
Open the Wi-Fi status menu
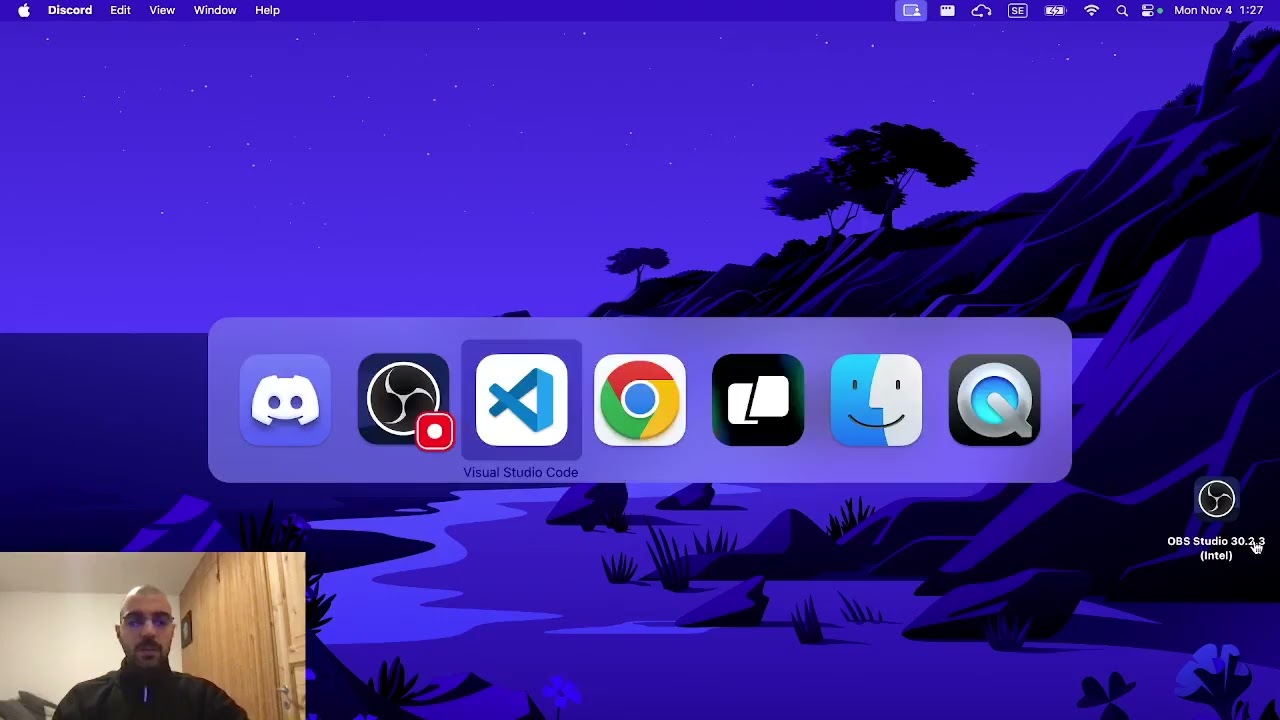point(1091,10)
